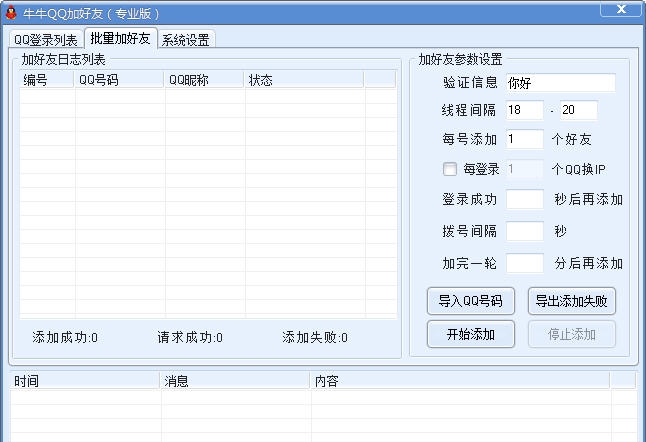Click the 导出添加失败 button
646x442 pixels.
(x=571, y=301)
